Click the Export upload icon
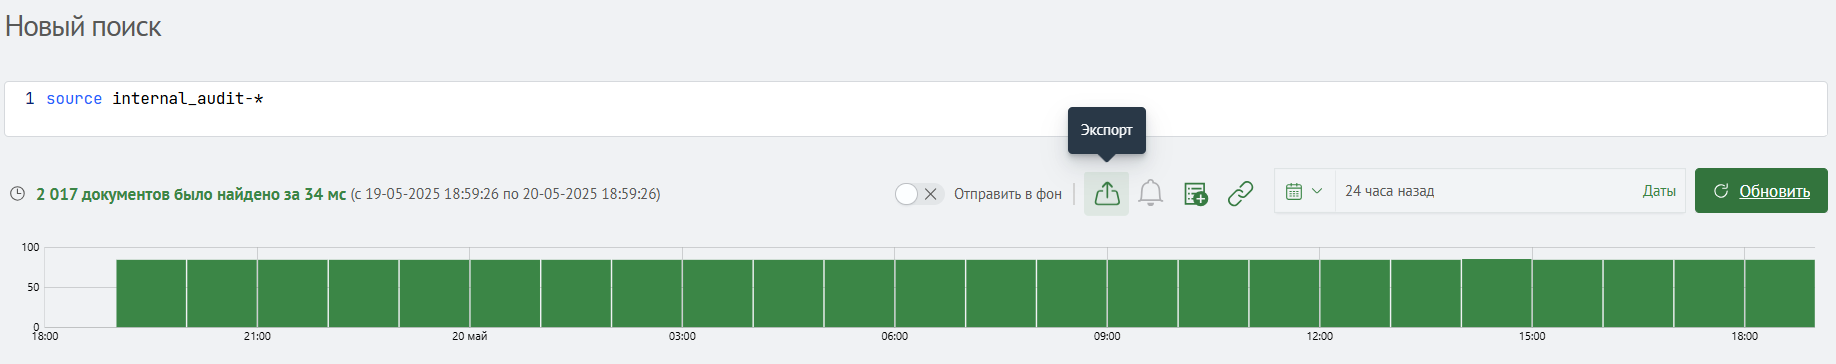1836x364 pixels. (x=1106, y=193)
